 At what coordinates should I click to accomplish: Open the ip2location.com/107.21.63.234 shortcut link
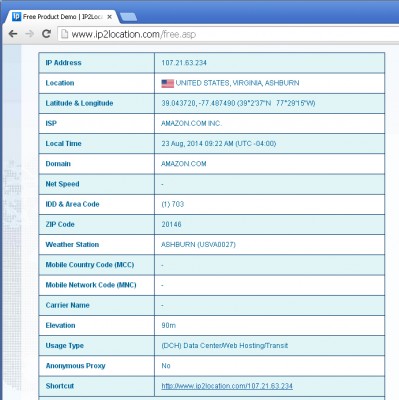[x=227, y=386]
